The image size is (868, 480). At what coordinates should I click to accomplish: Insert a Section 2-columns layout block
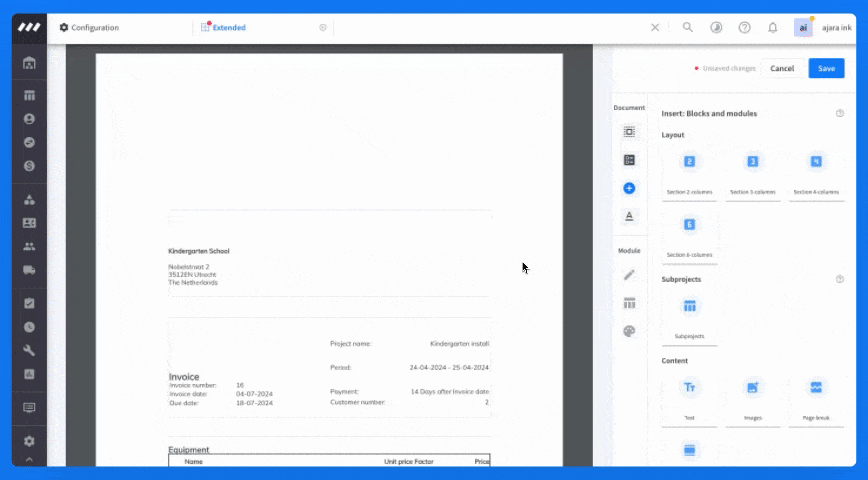[x=689, y=162]
